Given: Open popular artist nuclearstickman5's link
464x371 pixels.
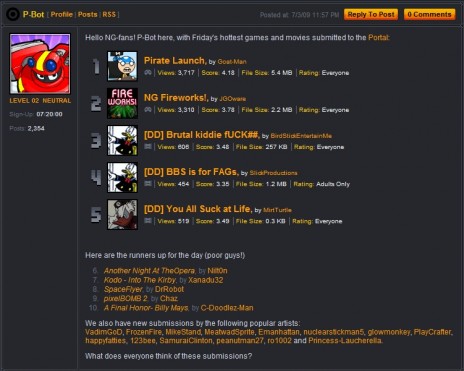Looking at the screenshot, I should click(333, 332).
